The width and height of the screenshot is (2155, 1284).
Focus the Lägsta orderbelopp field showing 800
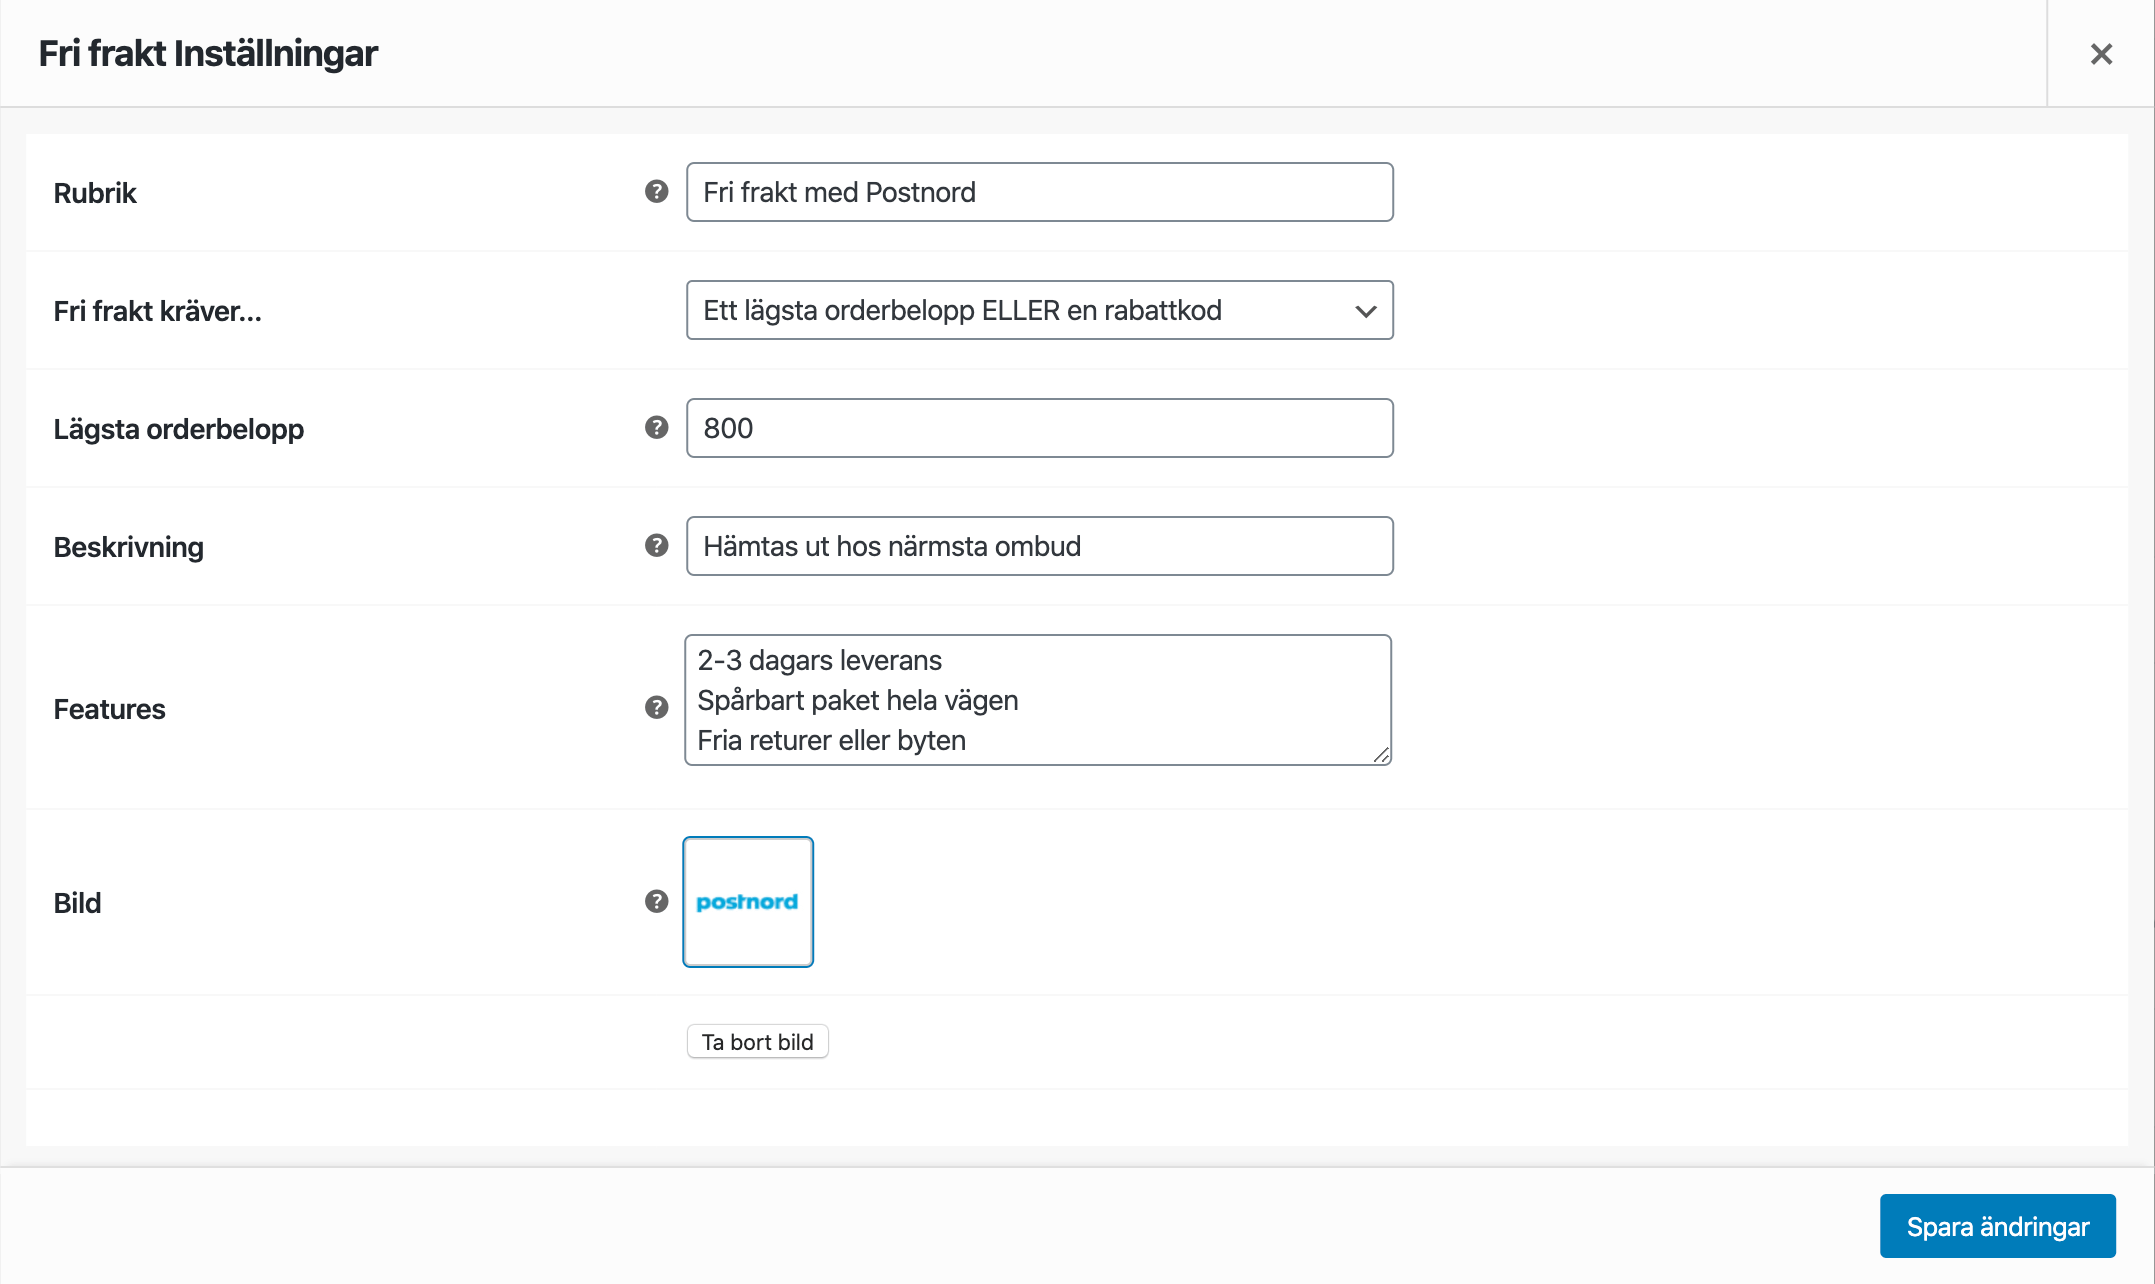tap(1039, 428)
